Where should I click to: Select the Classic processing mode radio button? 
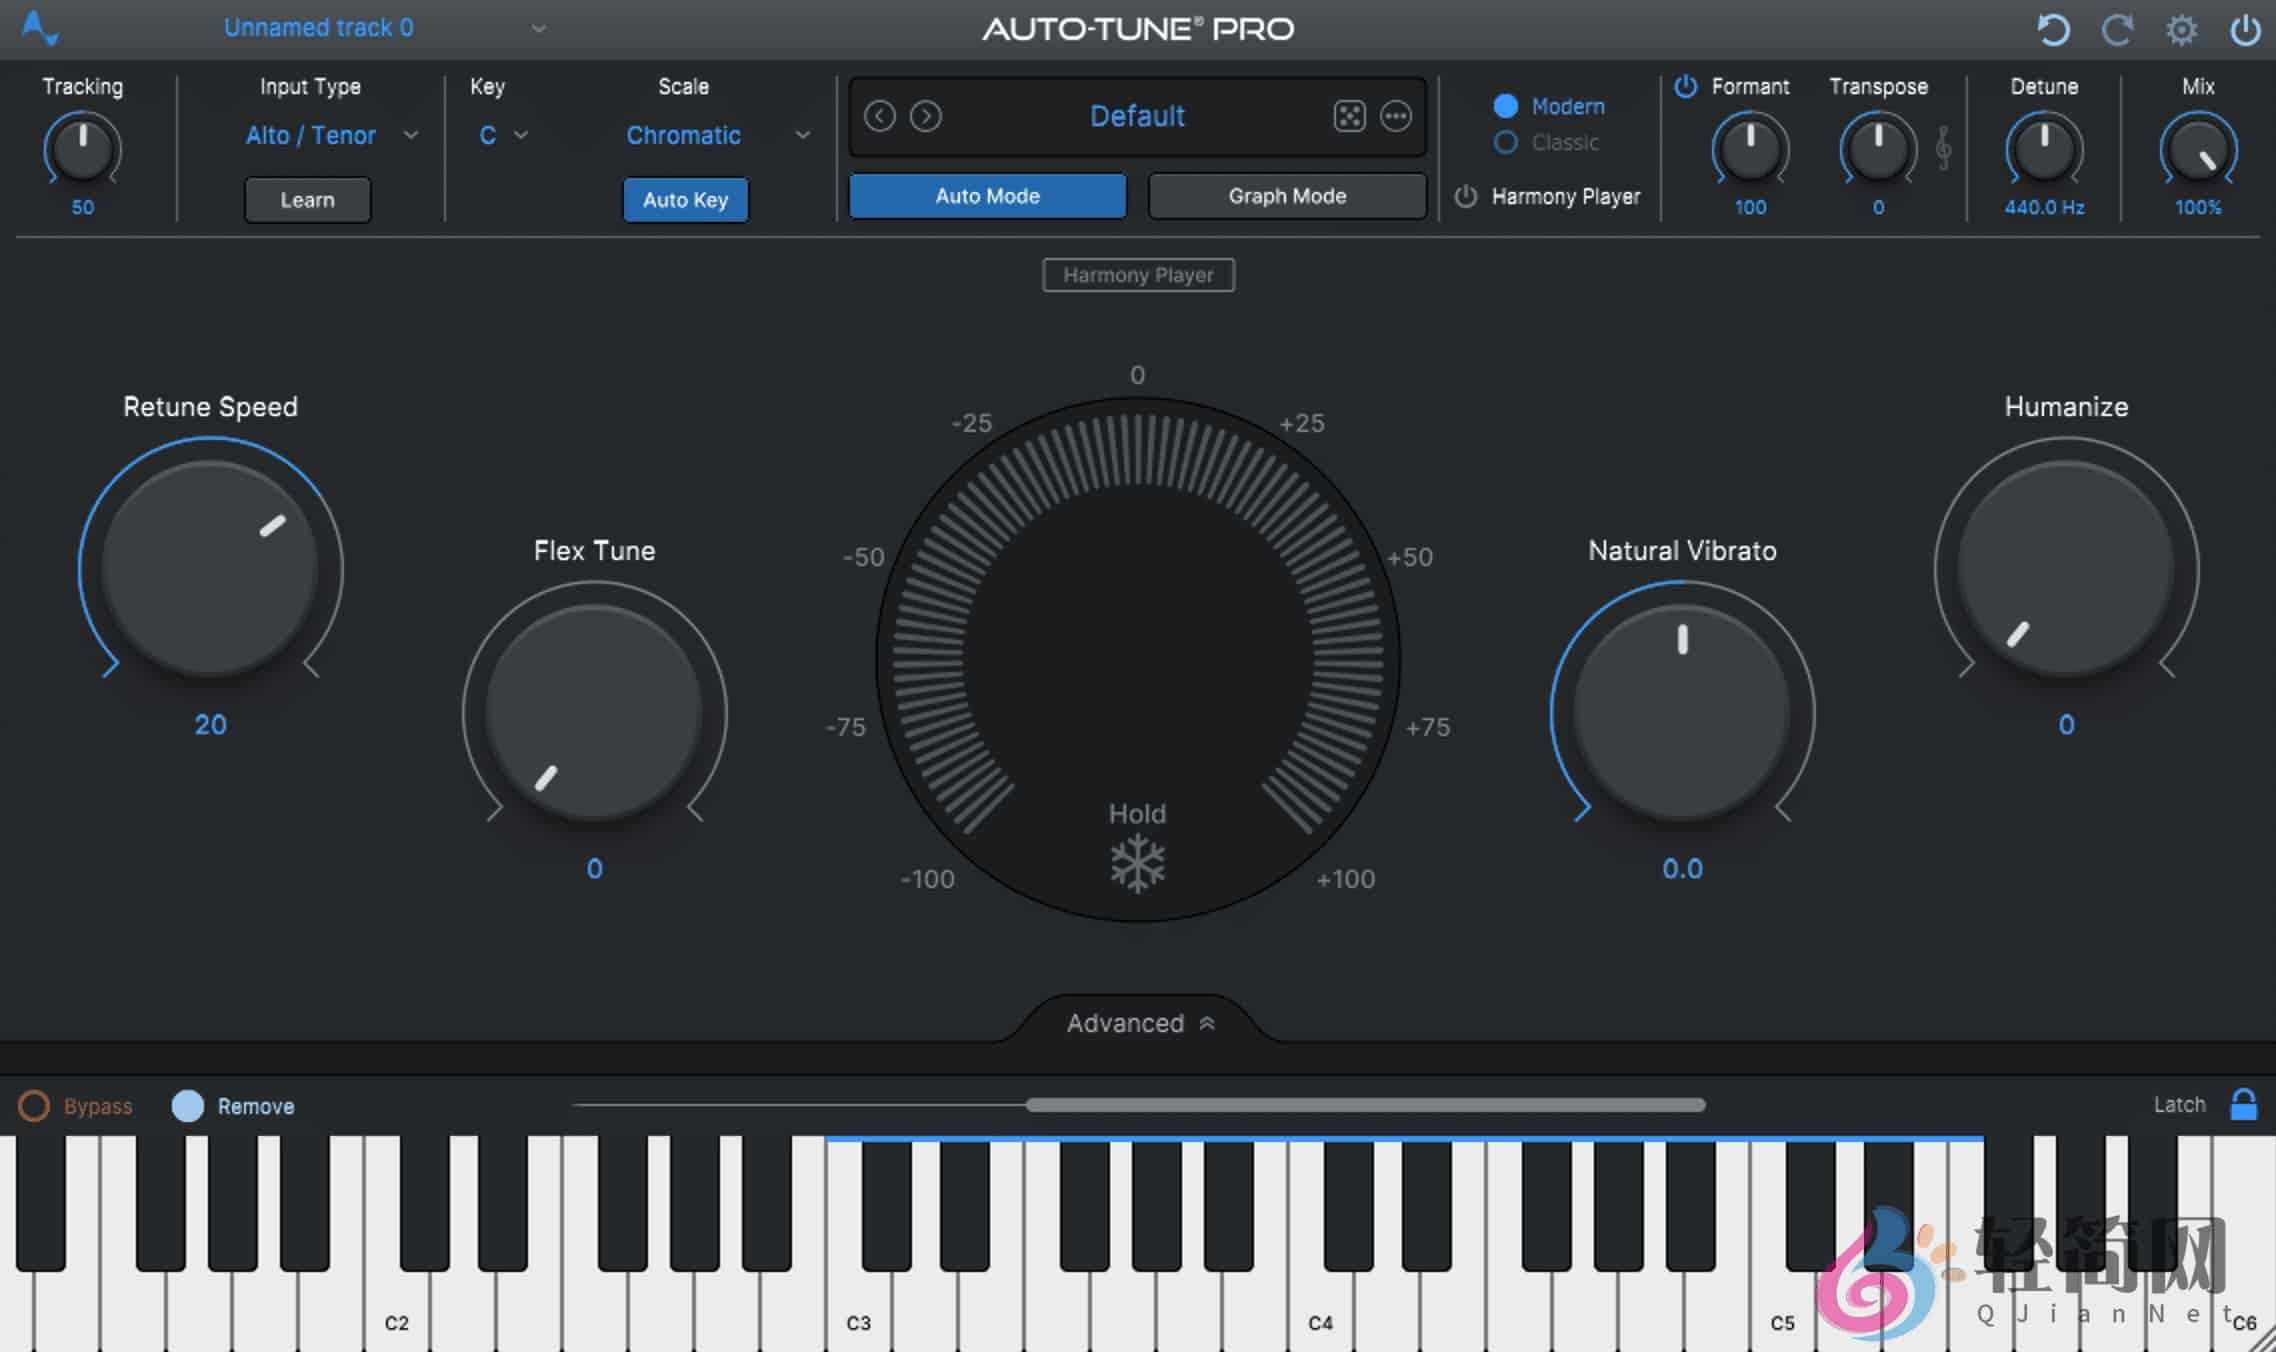click(1505, 142)
